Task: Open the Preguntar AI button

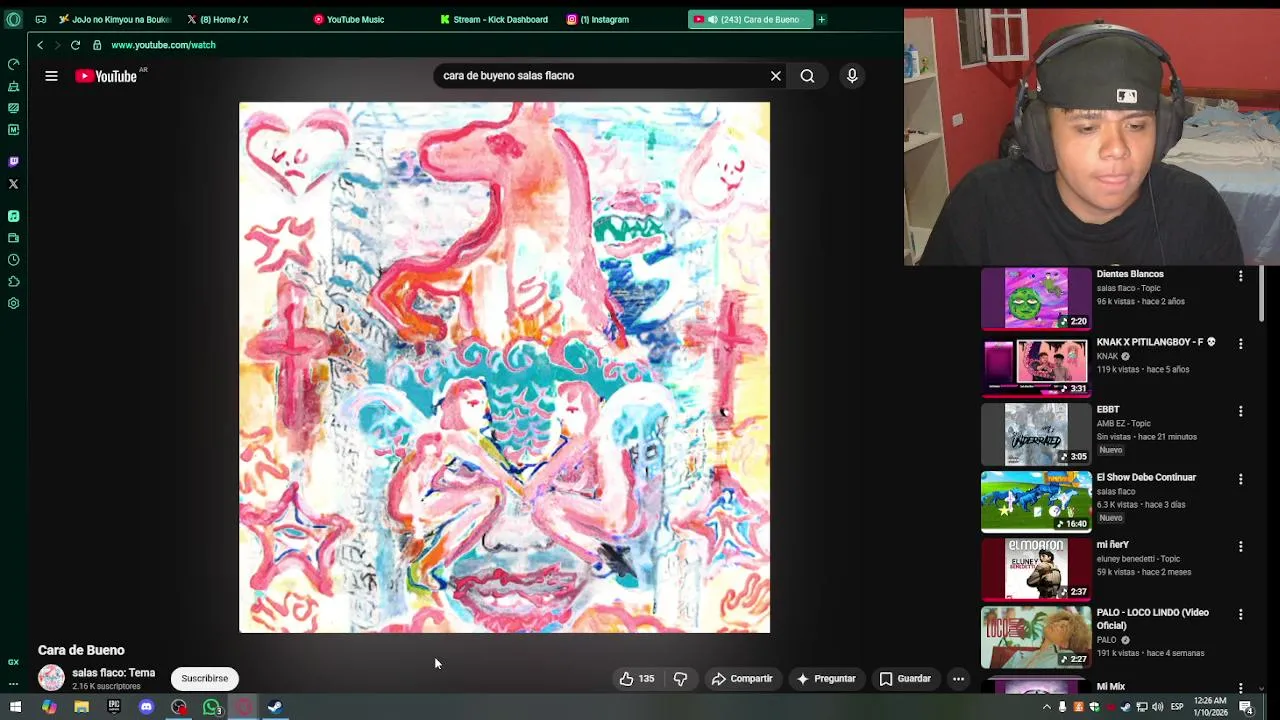Action: (826, 679)
